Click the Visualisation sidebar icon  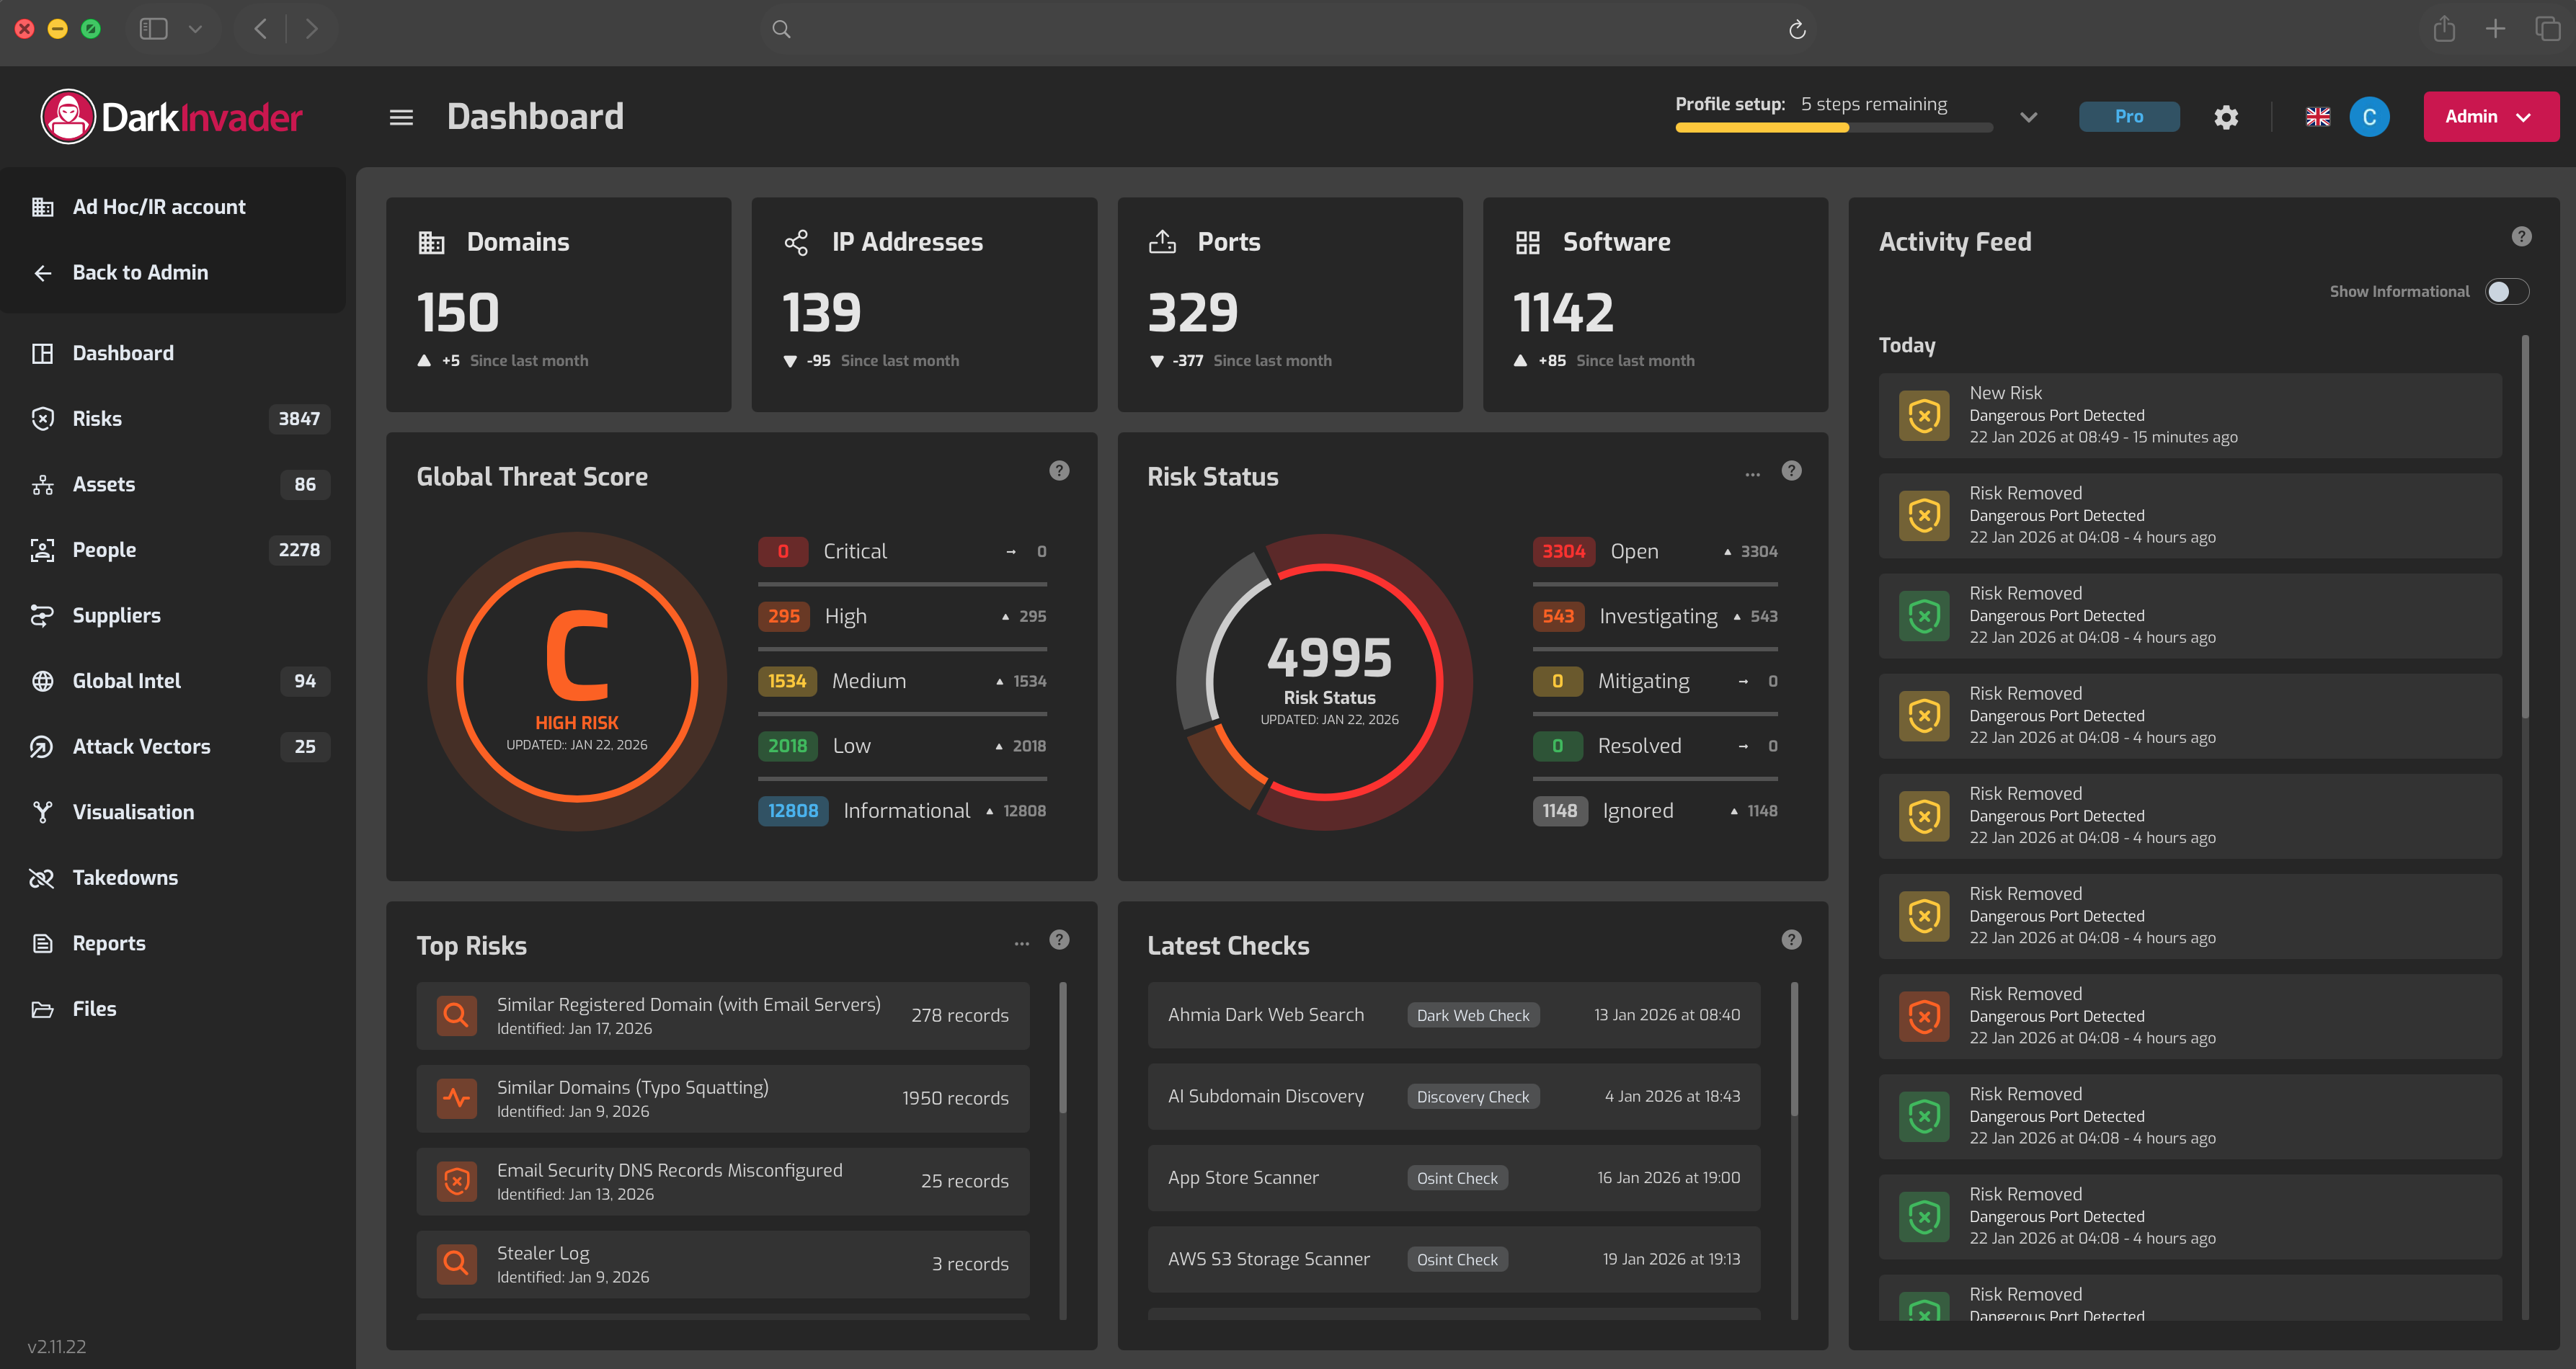(42, 811)
